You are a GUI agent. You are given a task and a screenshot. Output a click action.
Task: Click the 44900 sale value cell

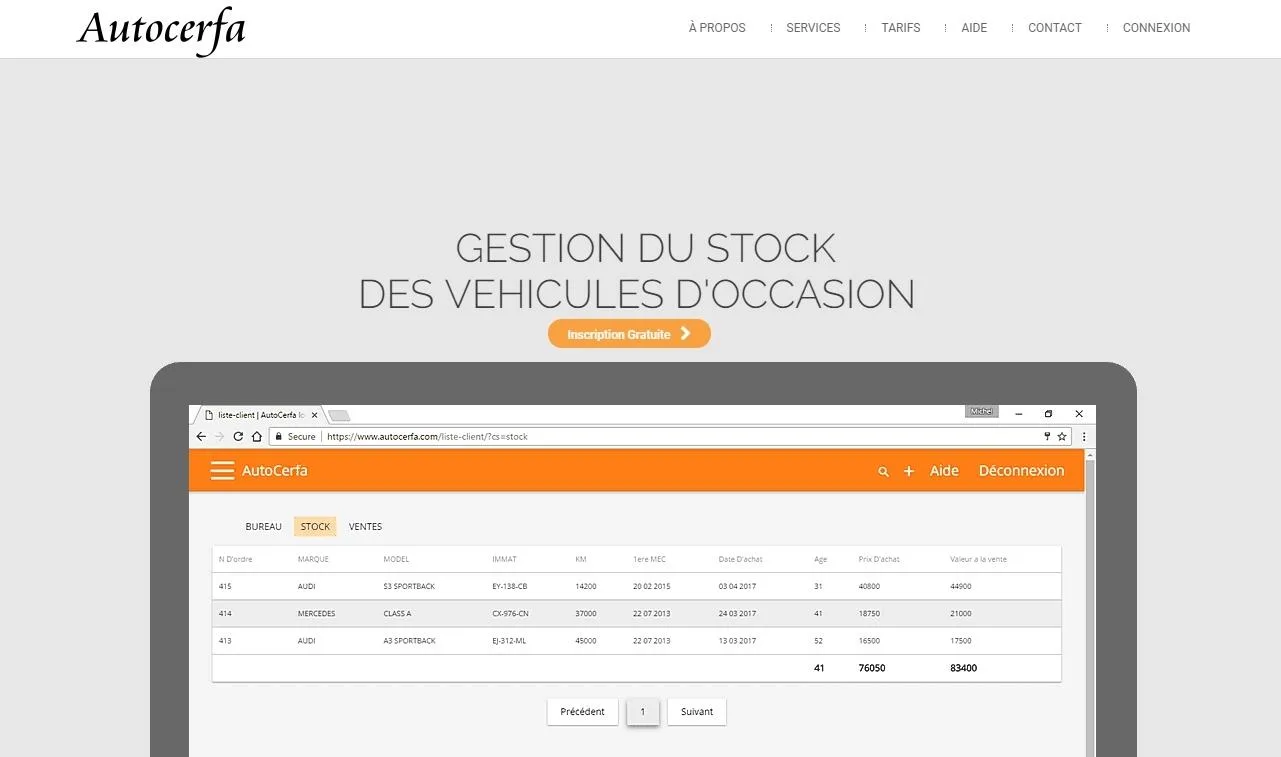tap(960, 586)
